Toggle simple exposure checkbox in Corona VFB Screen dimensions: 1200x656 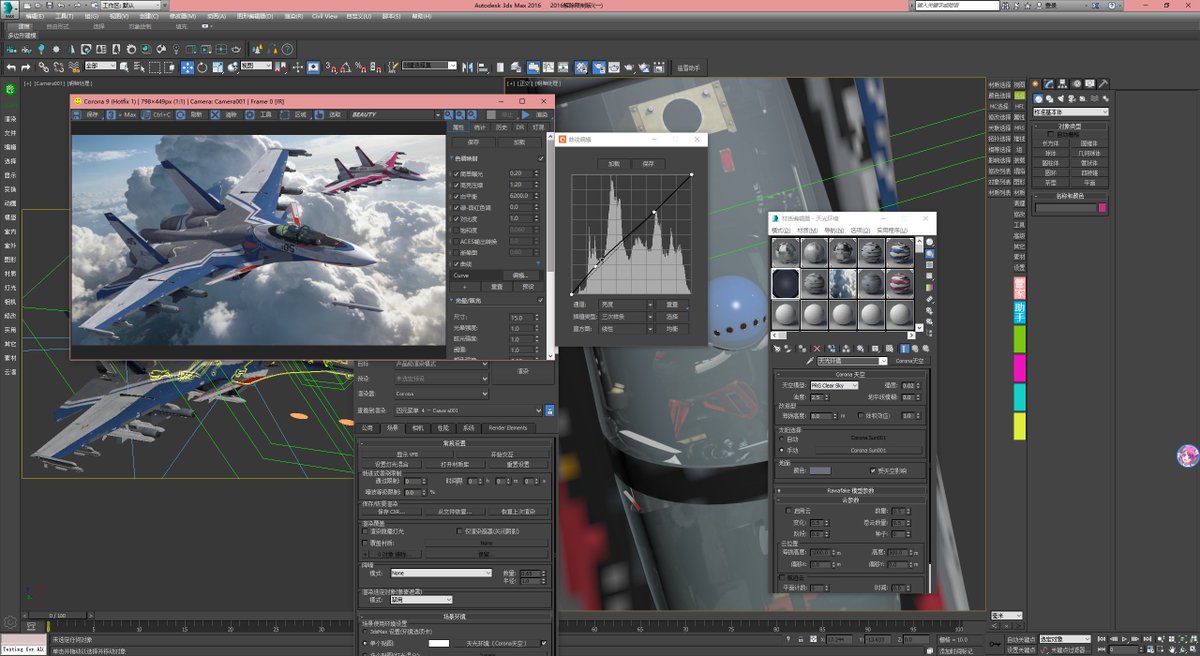pyautogui.click(x=456, y=174)
